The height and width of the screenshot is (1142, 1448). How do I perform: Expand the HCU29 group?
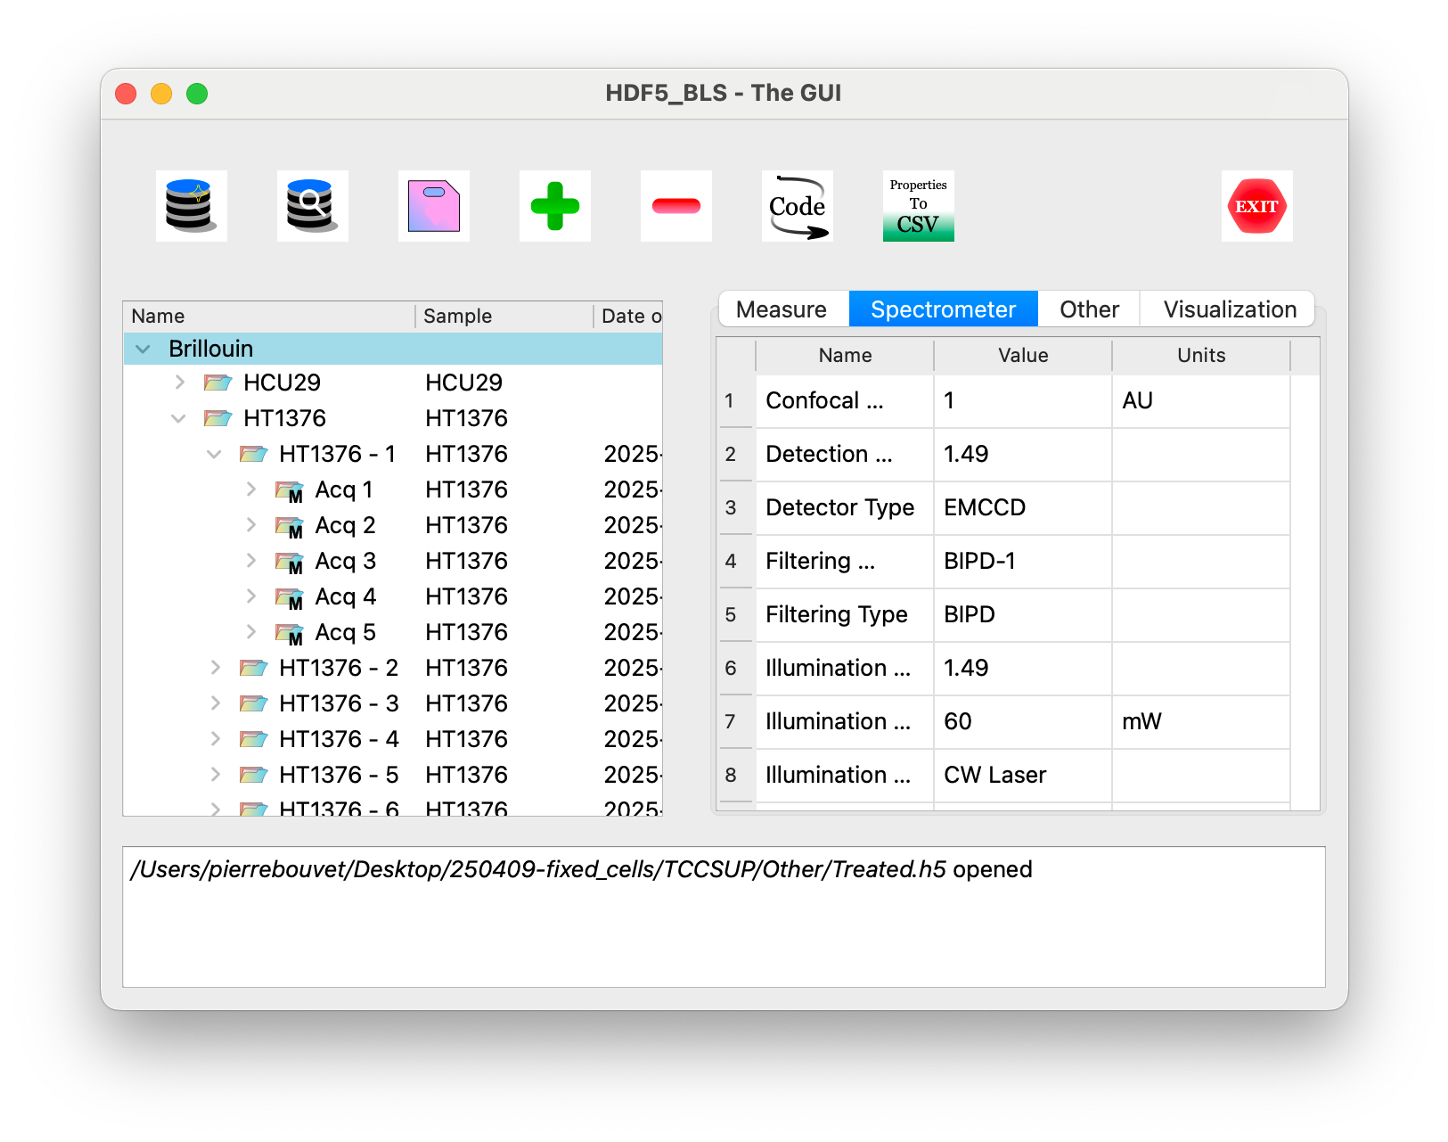click(180, 383)
